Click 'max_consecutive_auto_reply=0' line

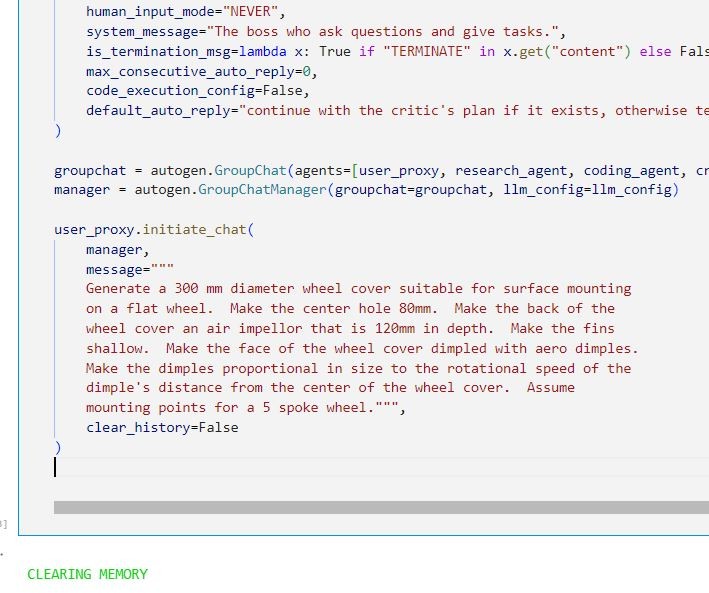tap(202, 71)
